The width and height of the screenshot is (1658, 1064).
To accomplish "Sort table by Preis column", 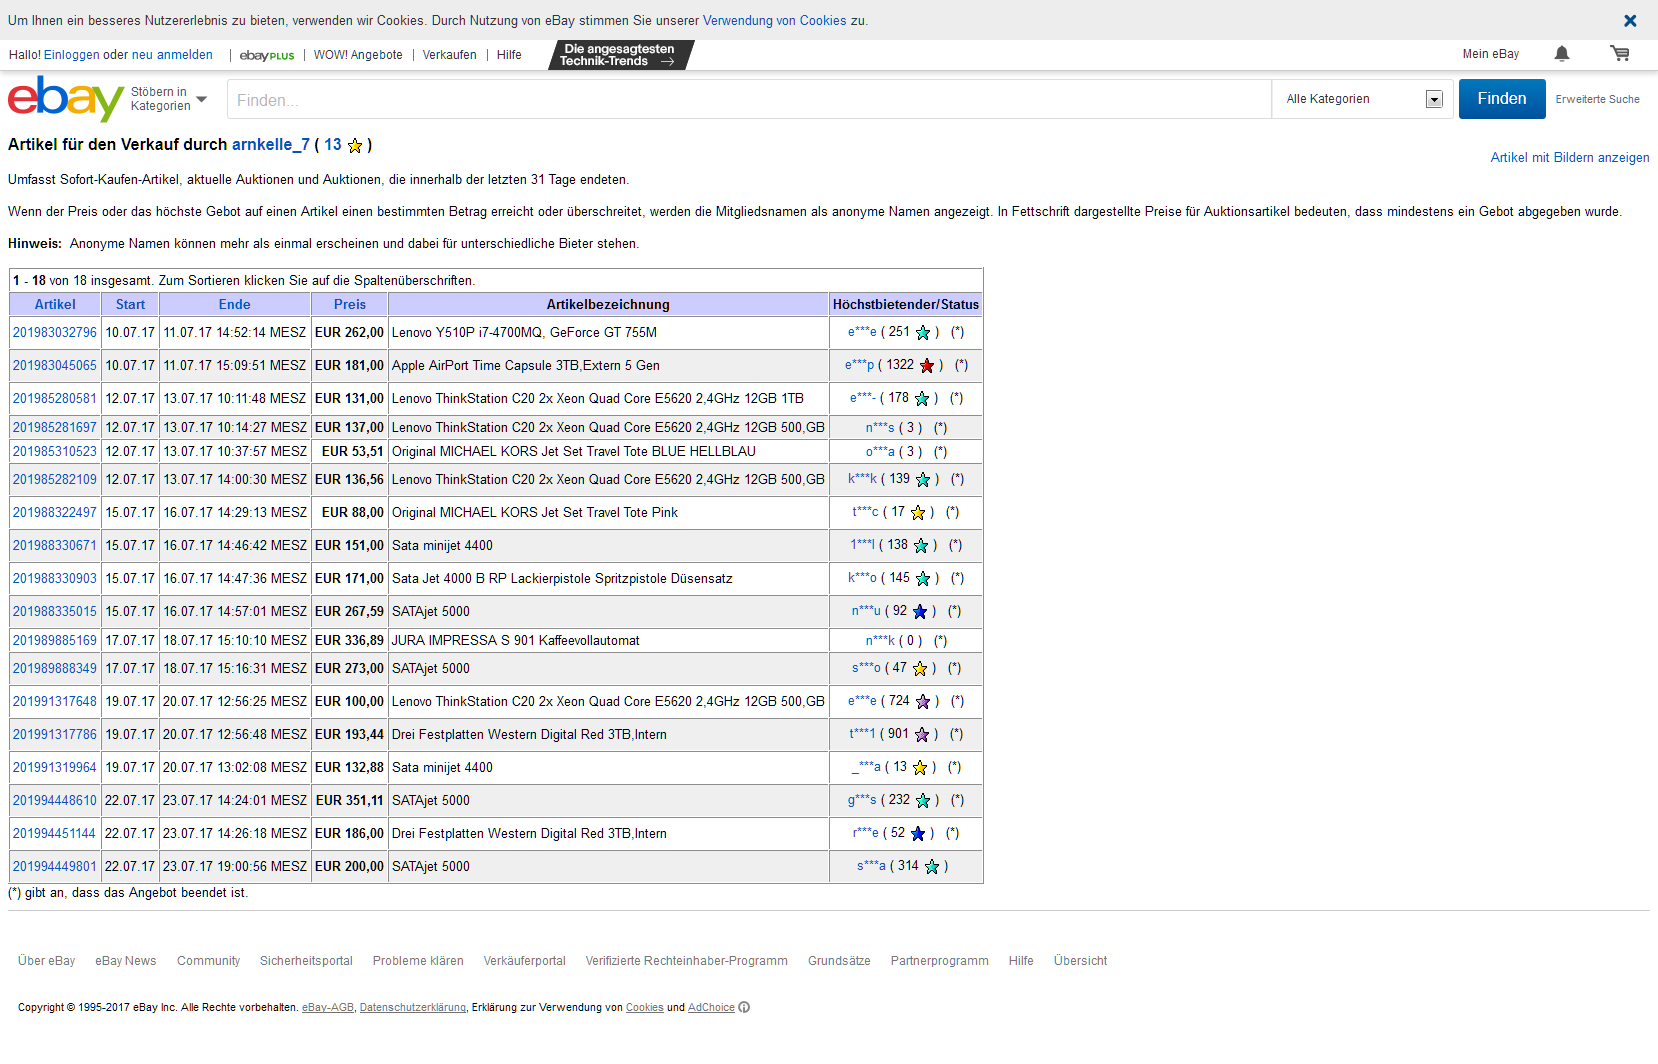I will coord(350,304).
